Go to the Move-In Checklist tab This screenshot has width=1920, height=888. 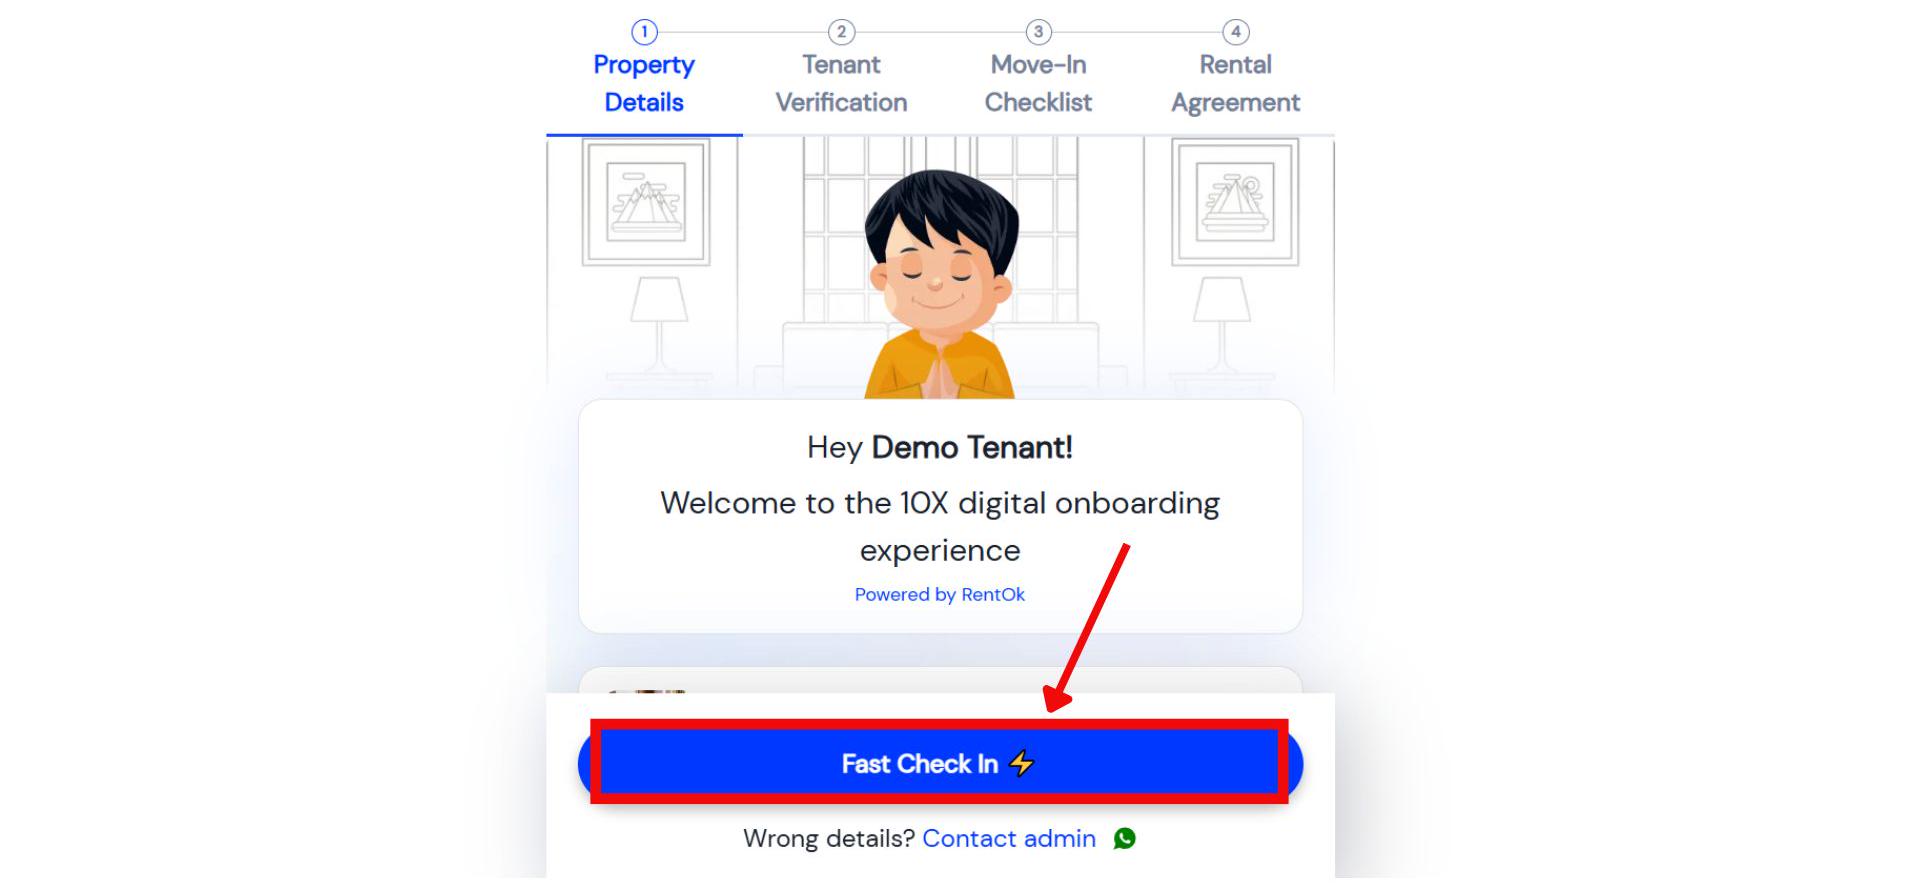[x=1038, y=83]
